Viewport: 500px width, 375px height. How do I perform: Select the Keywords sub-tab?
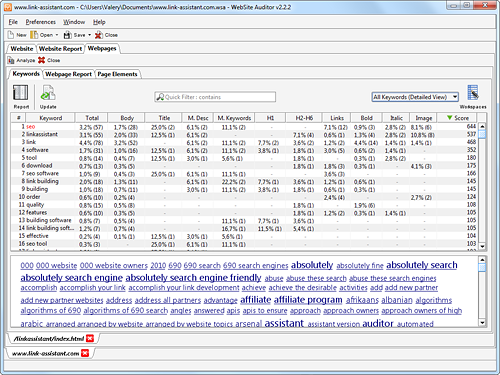click(26, 74)
